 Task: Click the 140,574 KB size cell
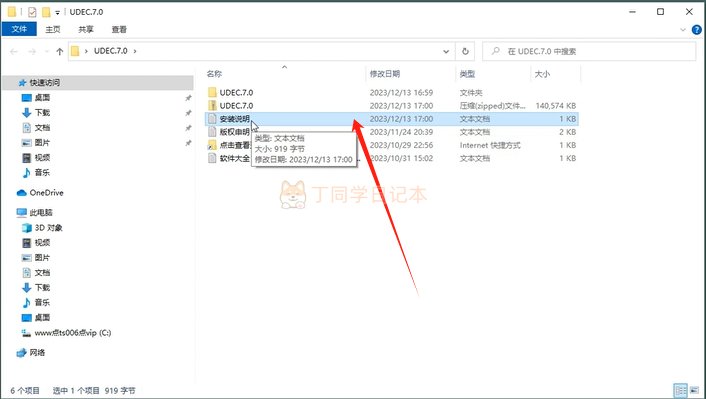click(x=556, y=106)
